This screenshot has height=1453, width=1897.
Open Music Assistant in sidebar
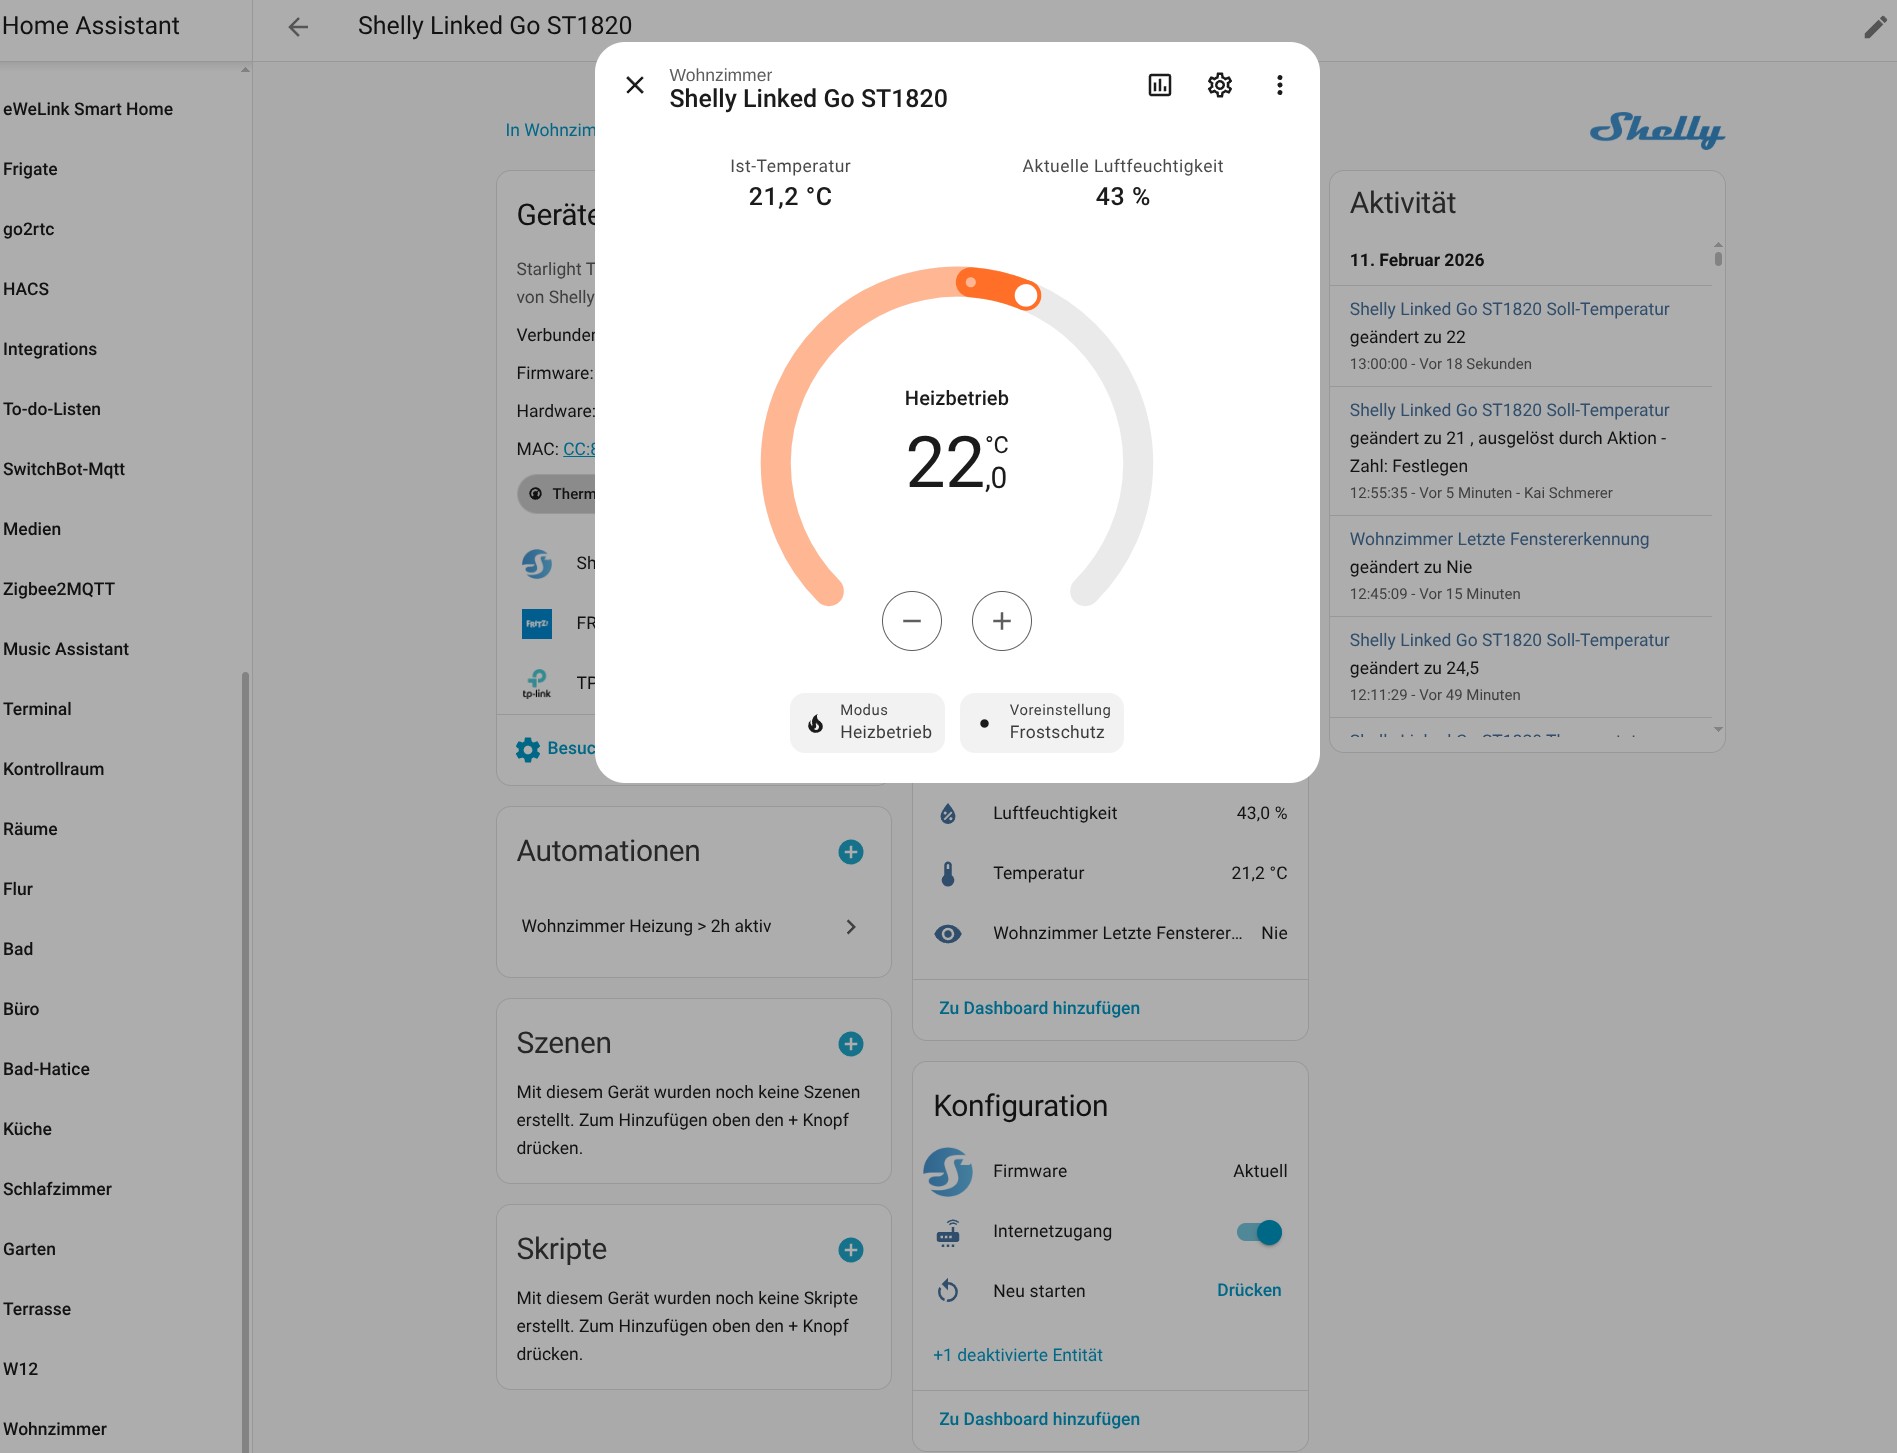pos(66,649)
